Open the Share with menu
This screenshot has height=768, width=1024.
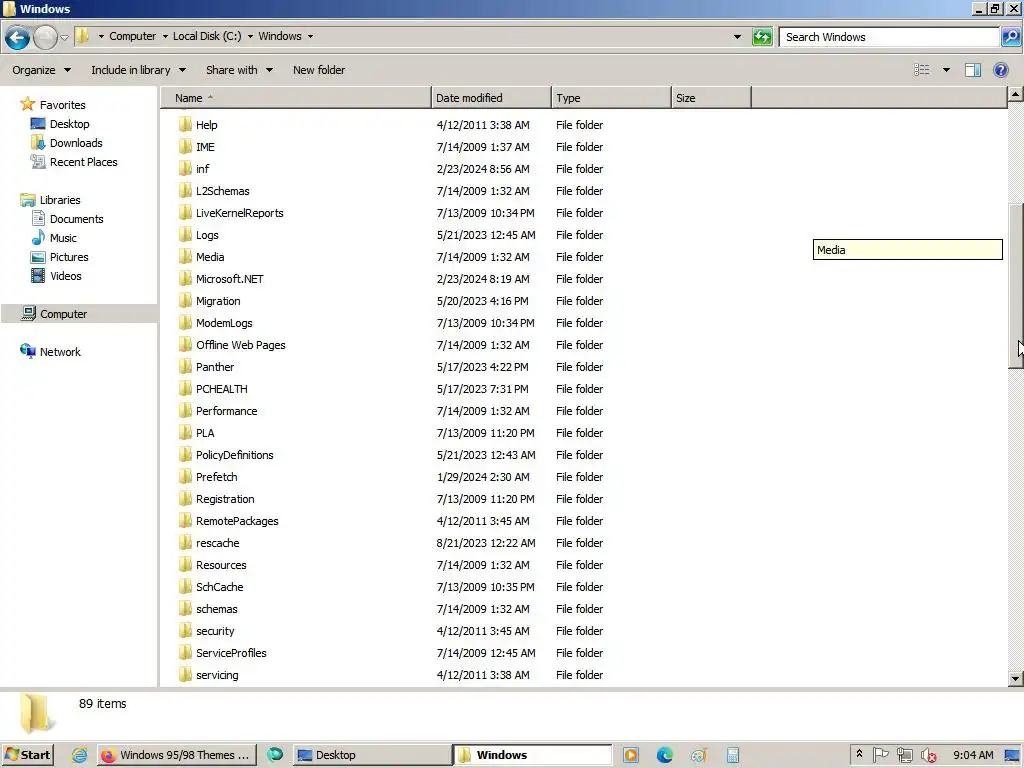[240, 70]
